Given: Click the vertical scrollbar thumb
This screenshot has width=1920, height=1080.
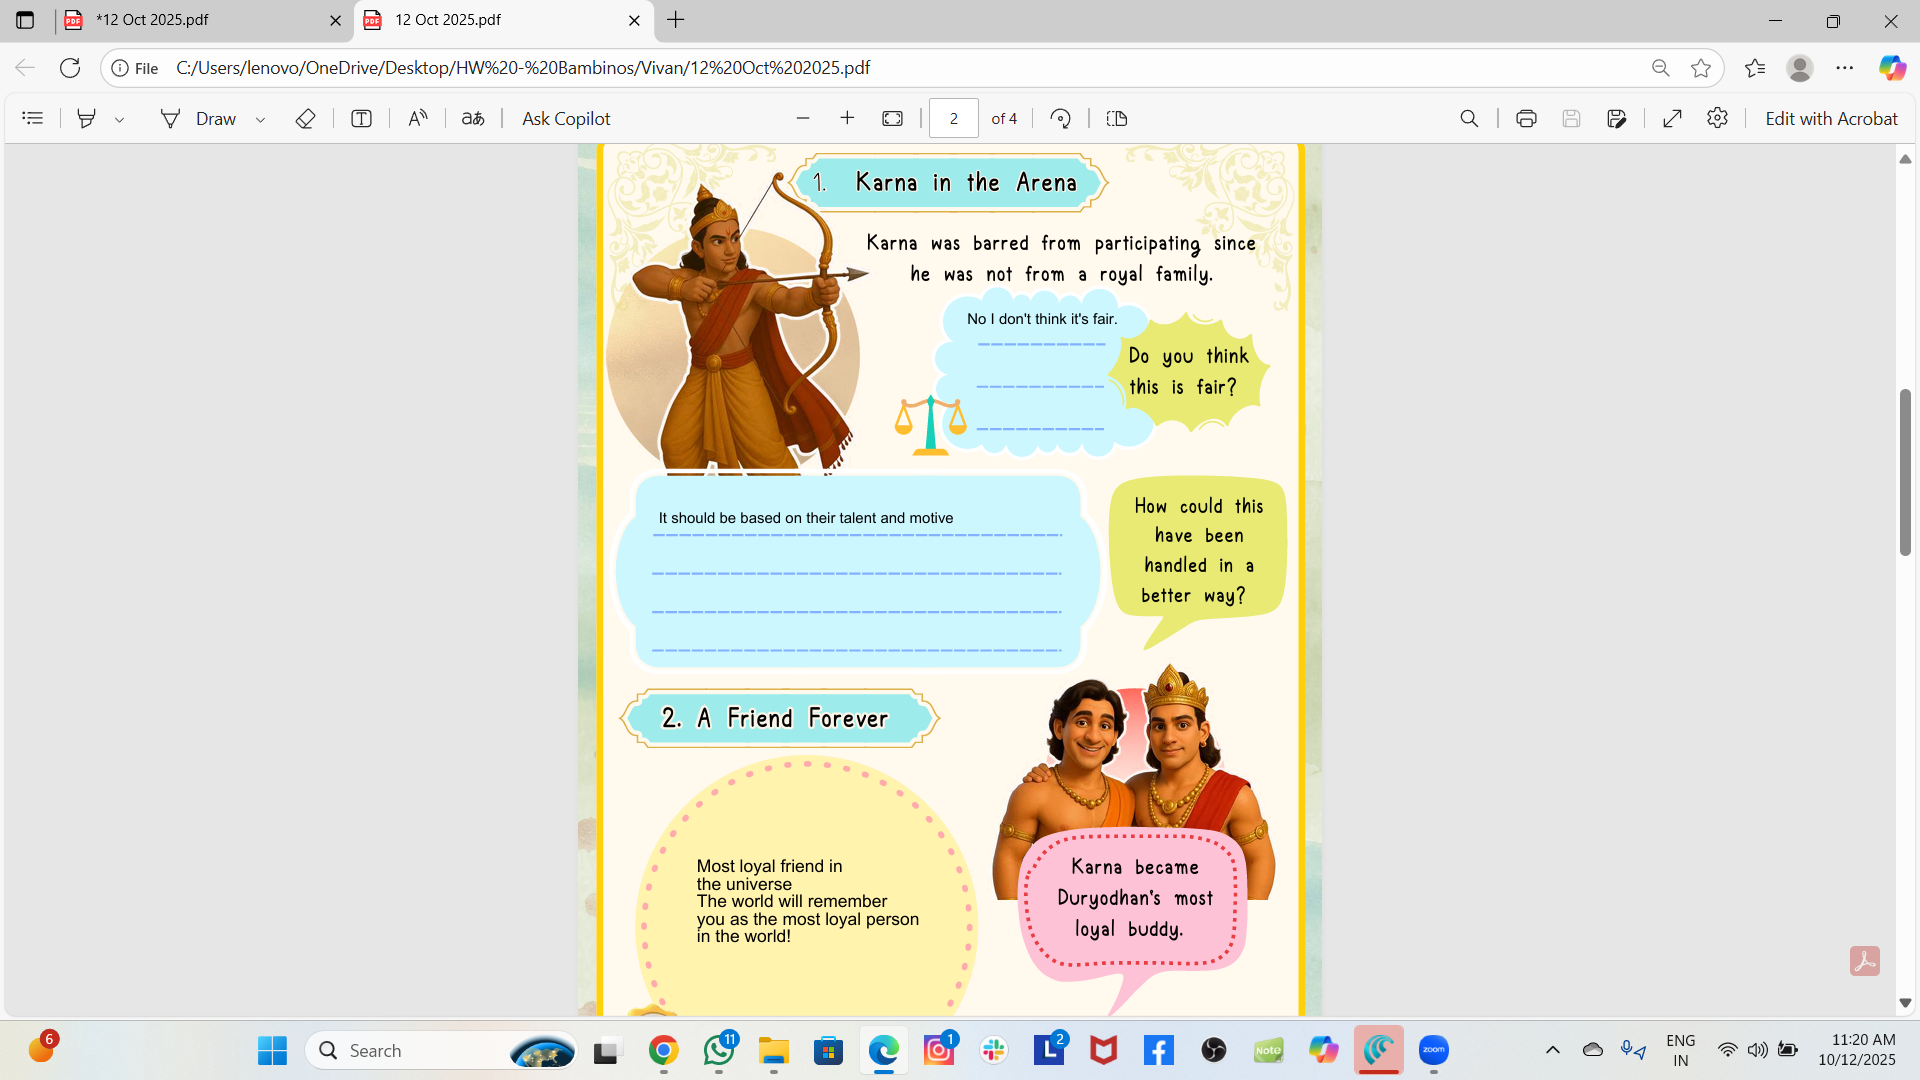Looking at the screenshot, I should point(1905,470).
